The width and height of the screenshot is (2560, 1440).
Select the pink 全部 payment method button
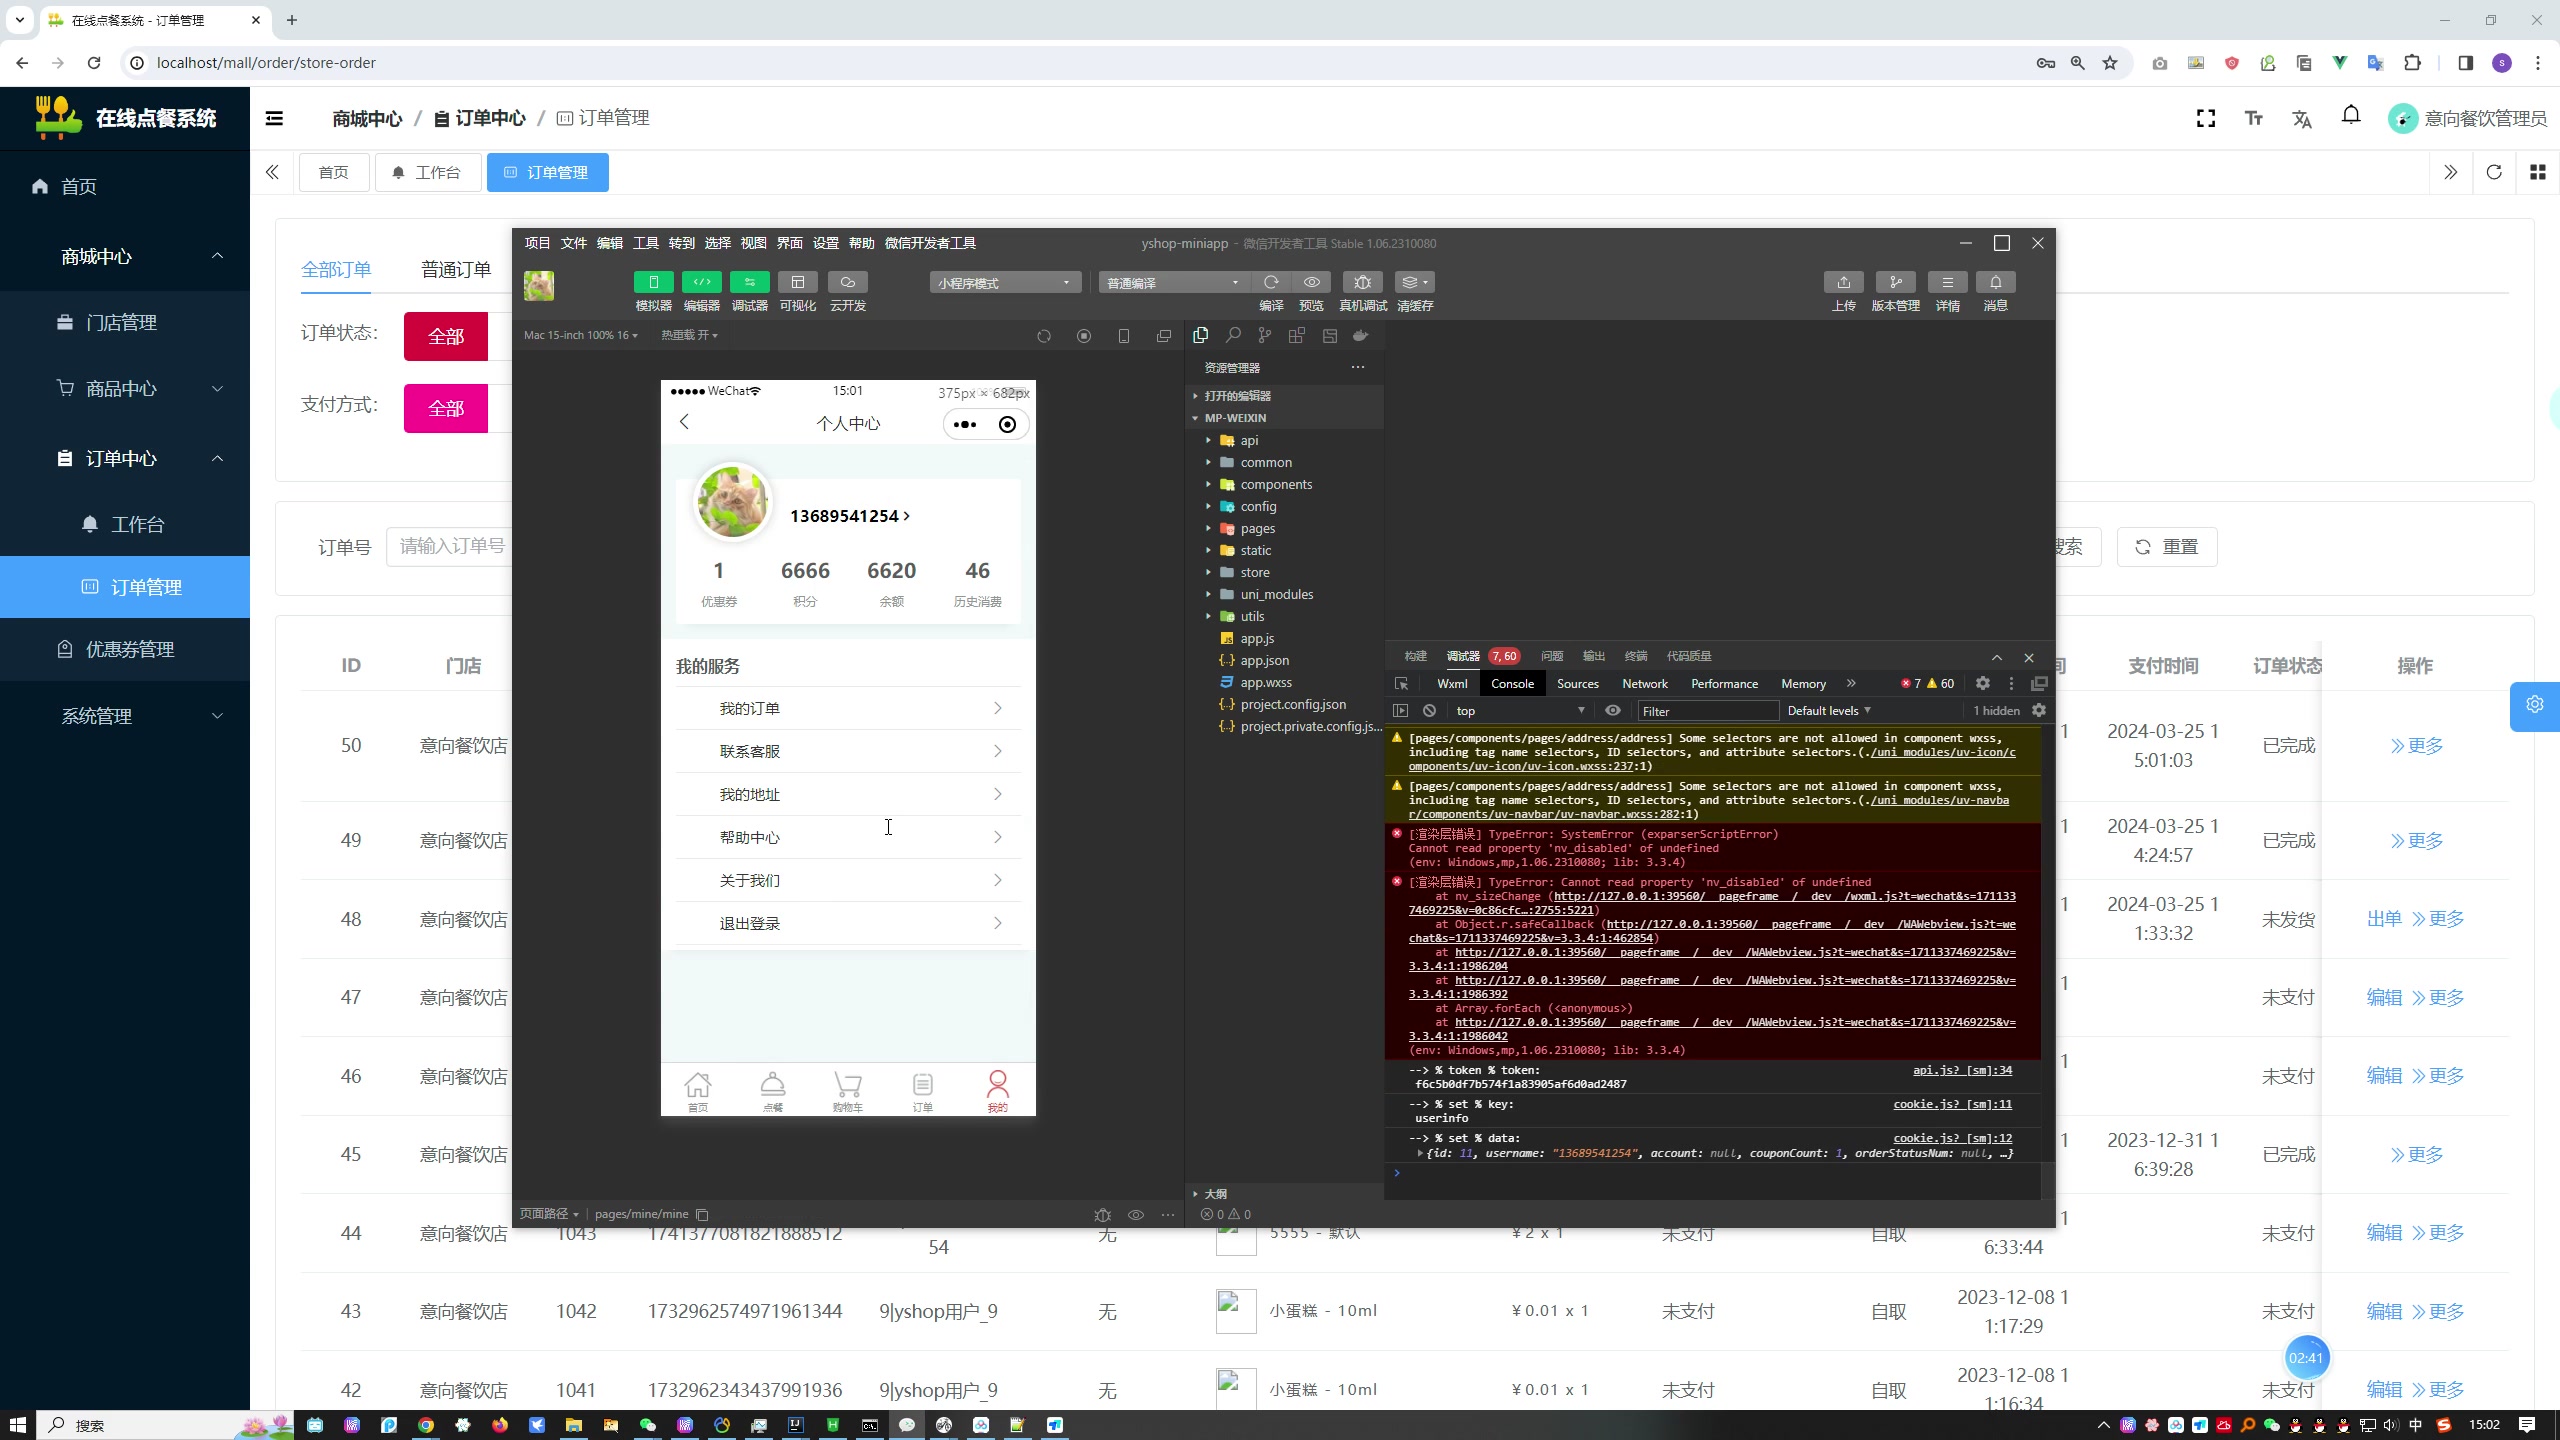pos(446,409)
